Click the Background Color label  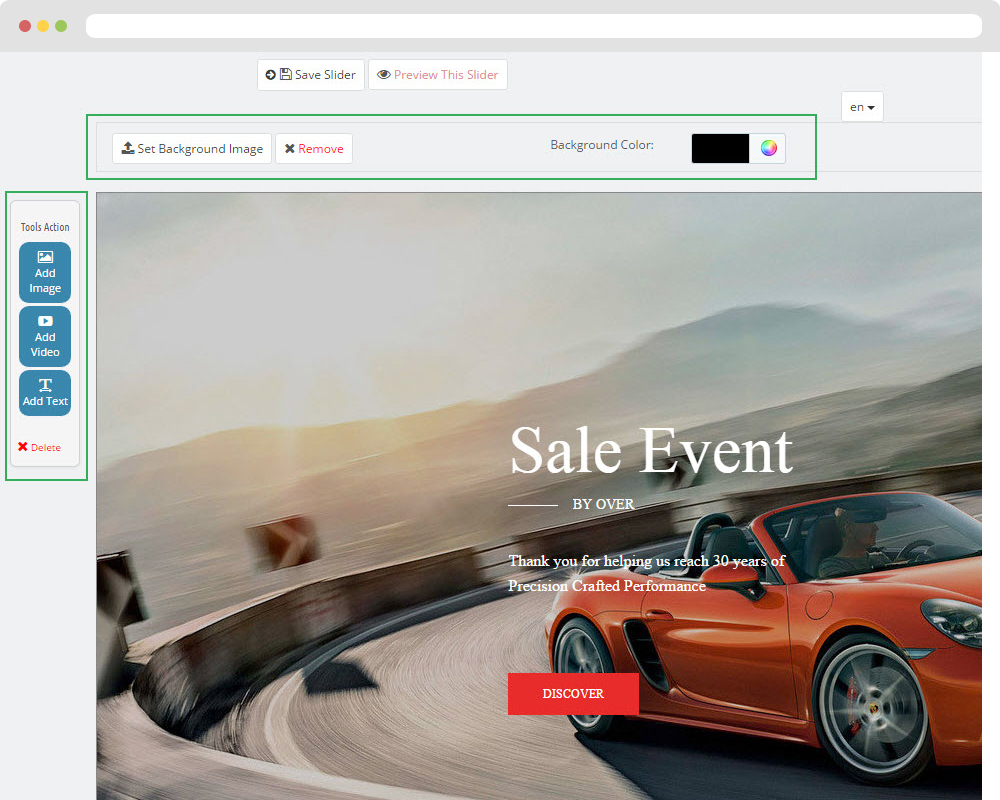(x=602, y=145)
